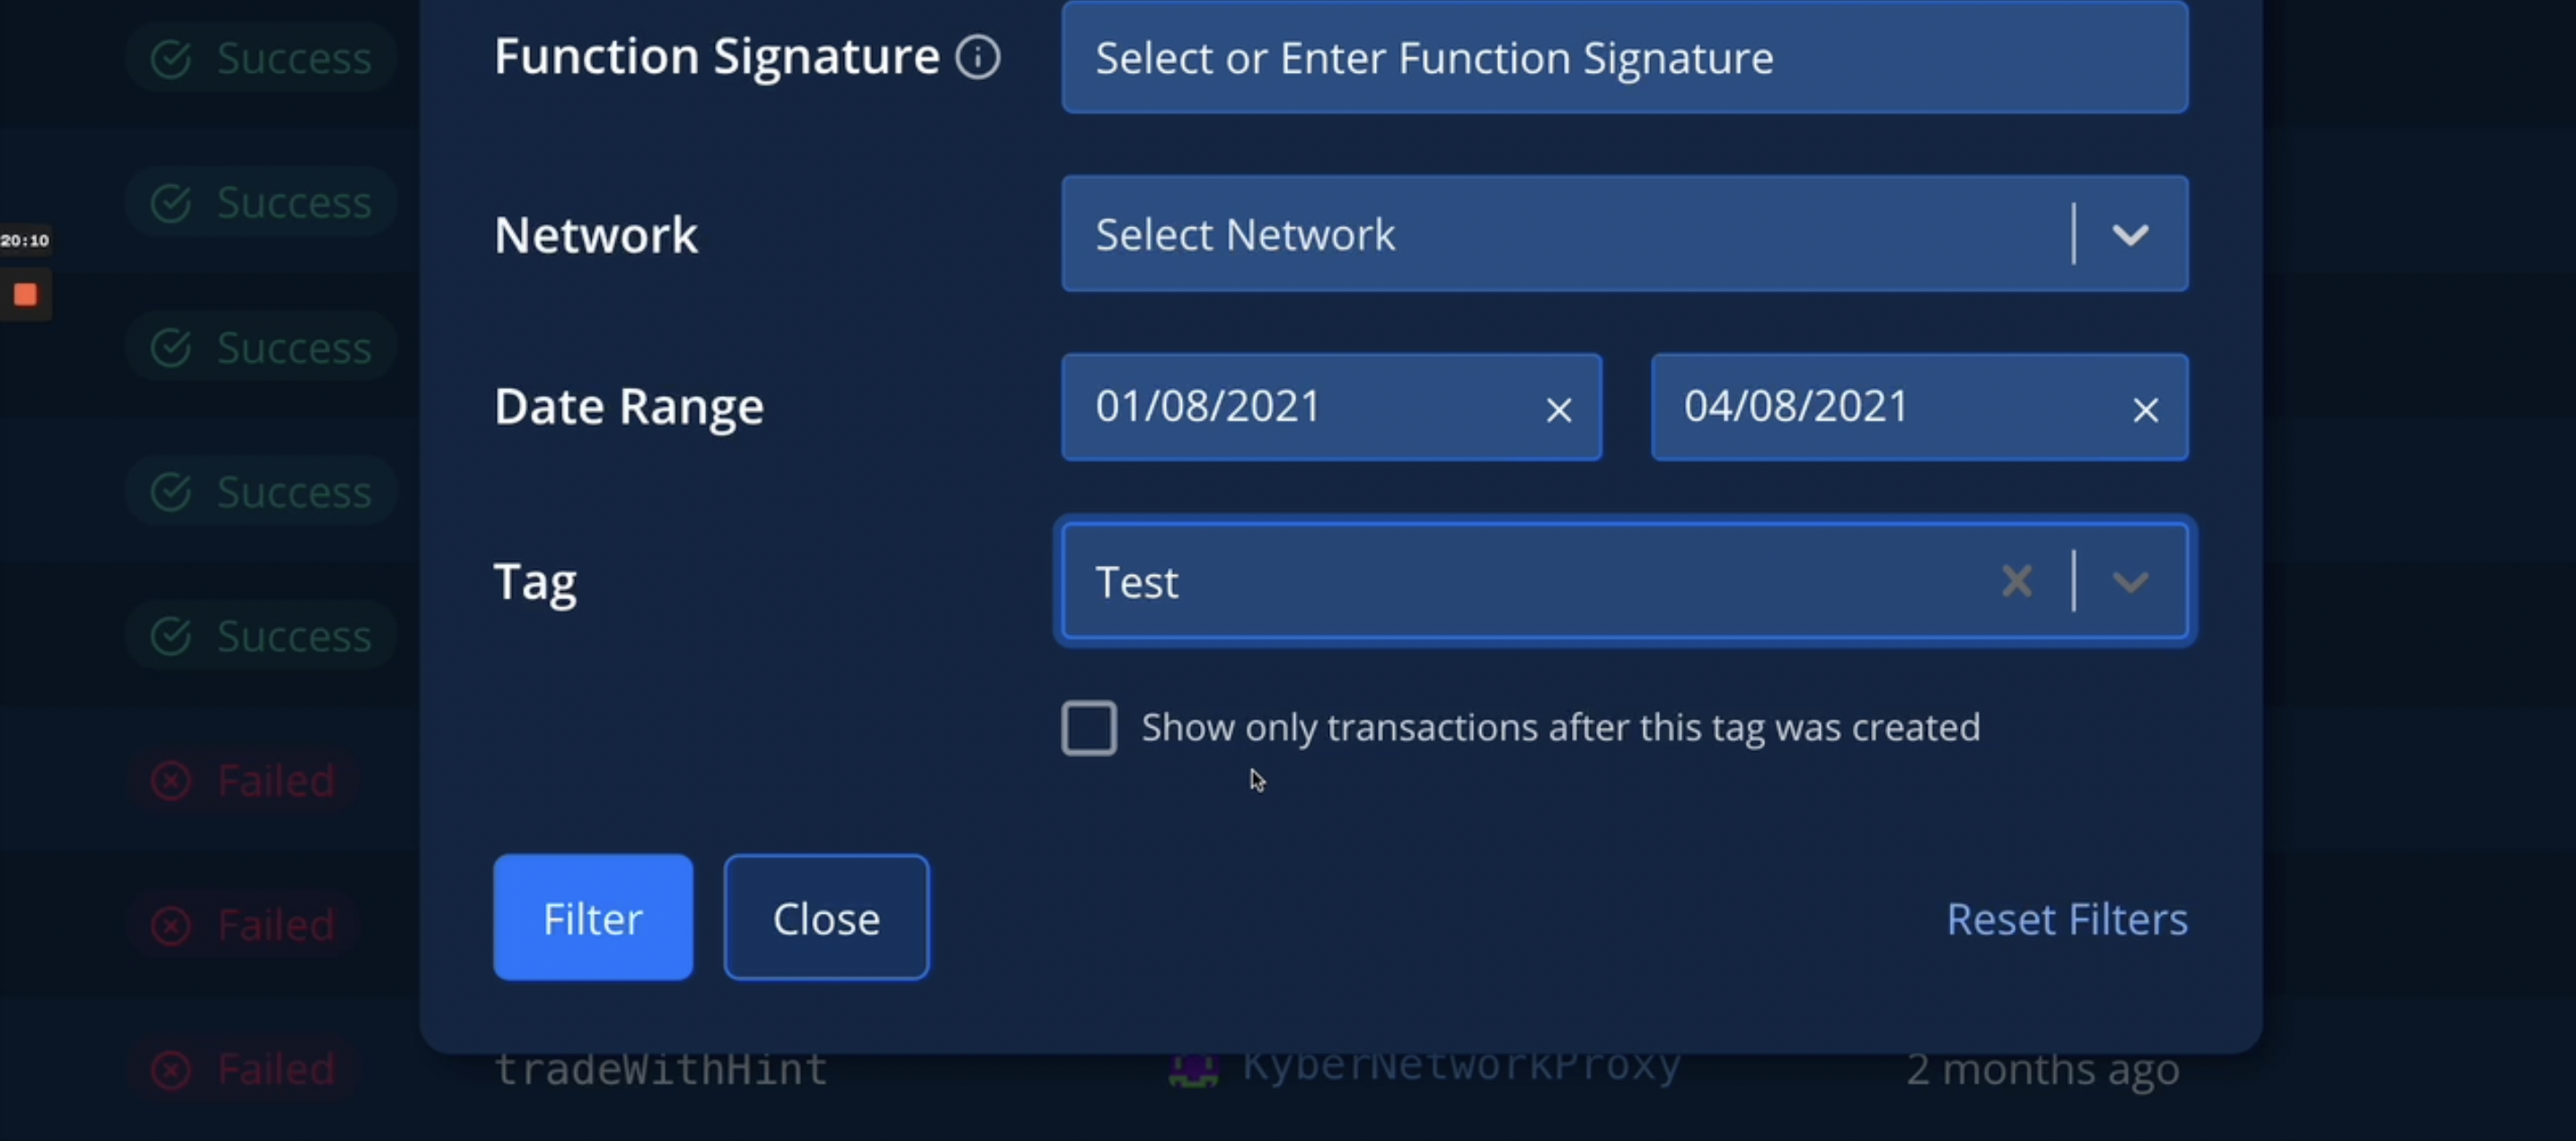
Task: Click the Function Signature info icon
Action: [977, 57]
